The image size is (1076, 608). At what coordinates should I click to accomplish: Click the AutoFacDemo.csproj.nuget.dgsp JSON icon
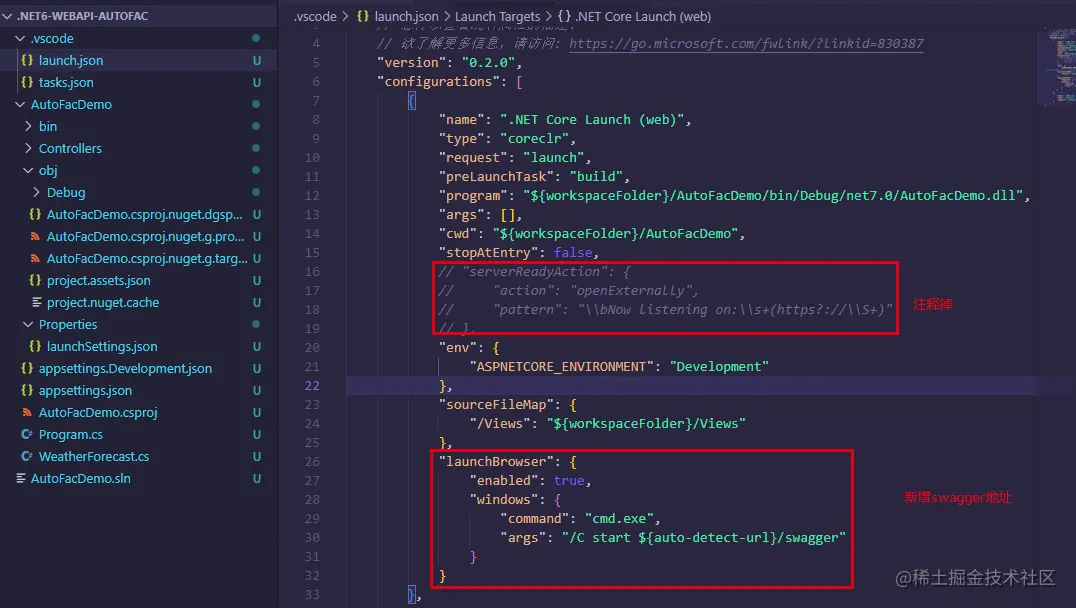35,214
